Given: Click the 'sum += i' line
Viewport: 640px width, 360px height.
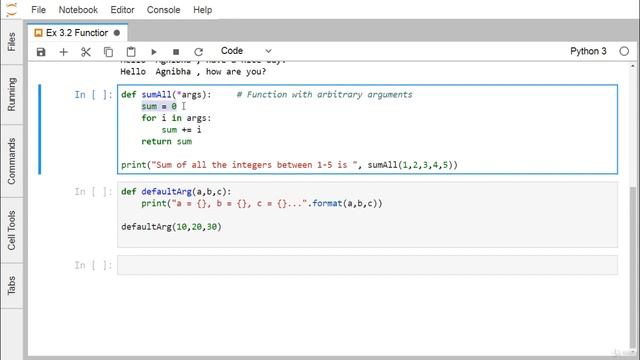Looking at the screenshot, I should point(182,130).
